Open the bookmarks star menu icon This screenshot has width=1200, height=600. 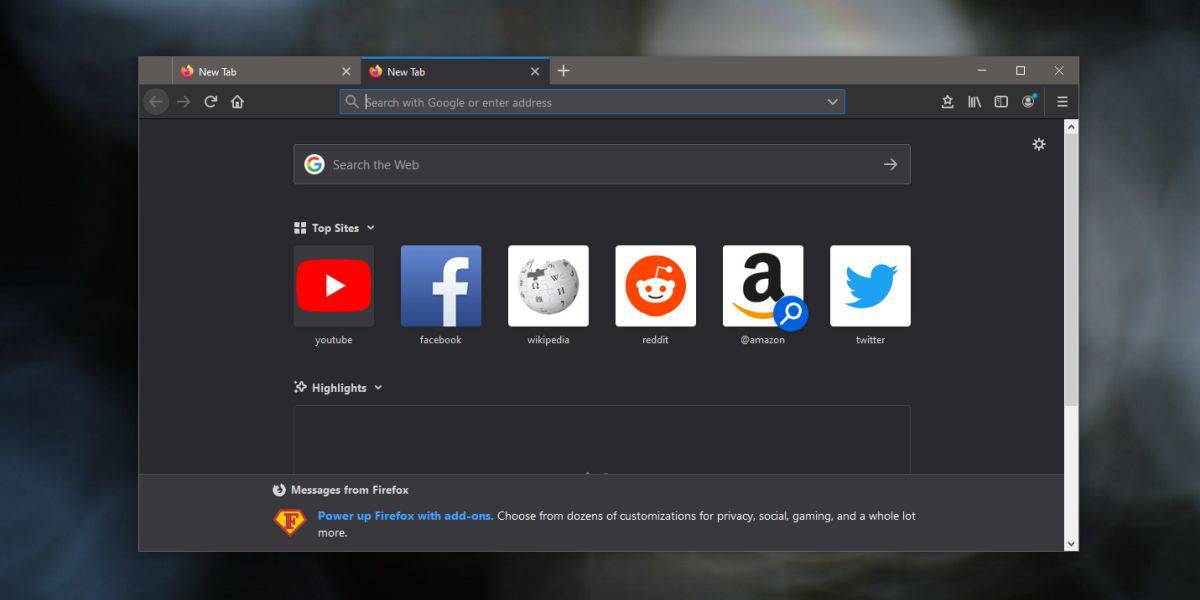[x=948, y=102]
